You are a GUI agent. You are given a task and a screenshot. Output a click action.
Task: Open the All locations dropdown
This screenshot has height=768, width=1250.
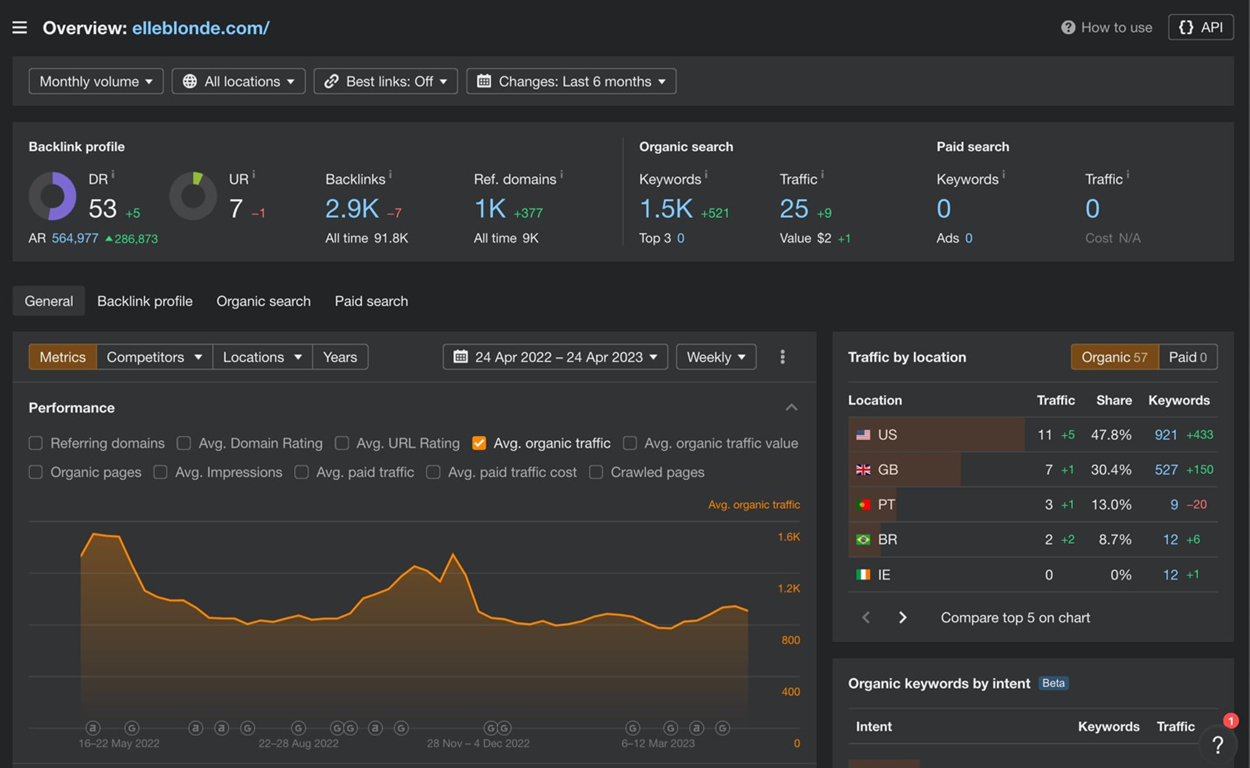click(x=239, y=81)
